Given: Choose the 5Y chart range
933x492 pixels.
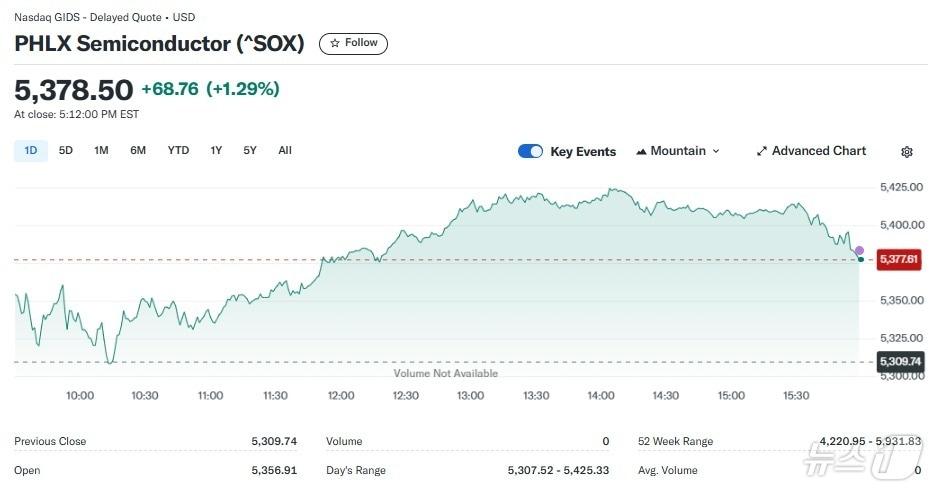Looking at the screenshot, I should [250, 150].
